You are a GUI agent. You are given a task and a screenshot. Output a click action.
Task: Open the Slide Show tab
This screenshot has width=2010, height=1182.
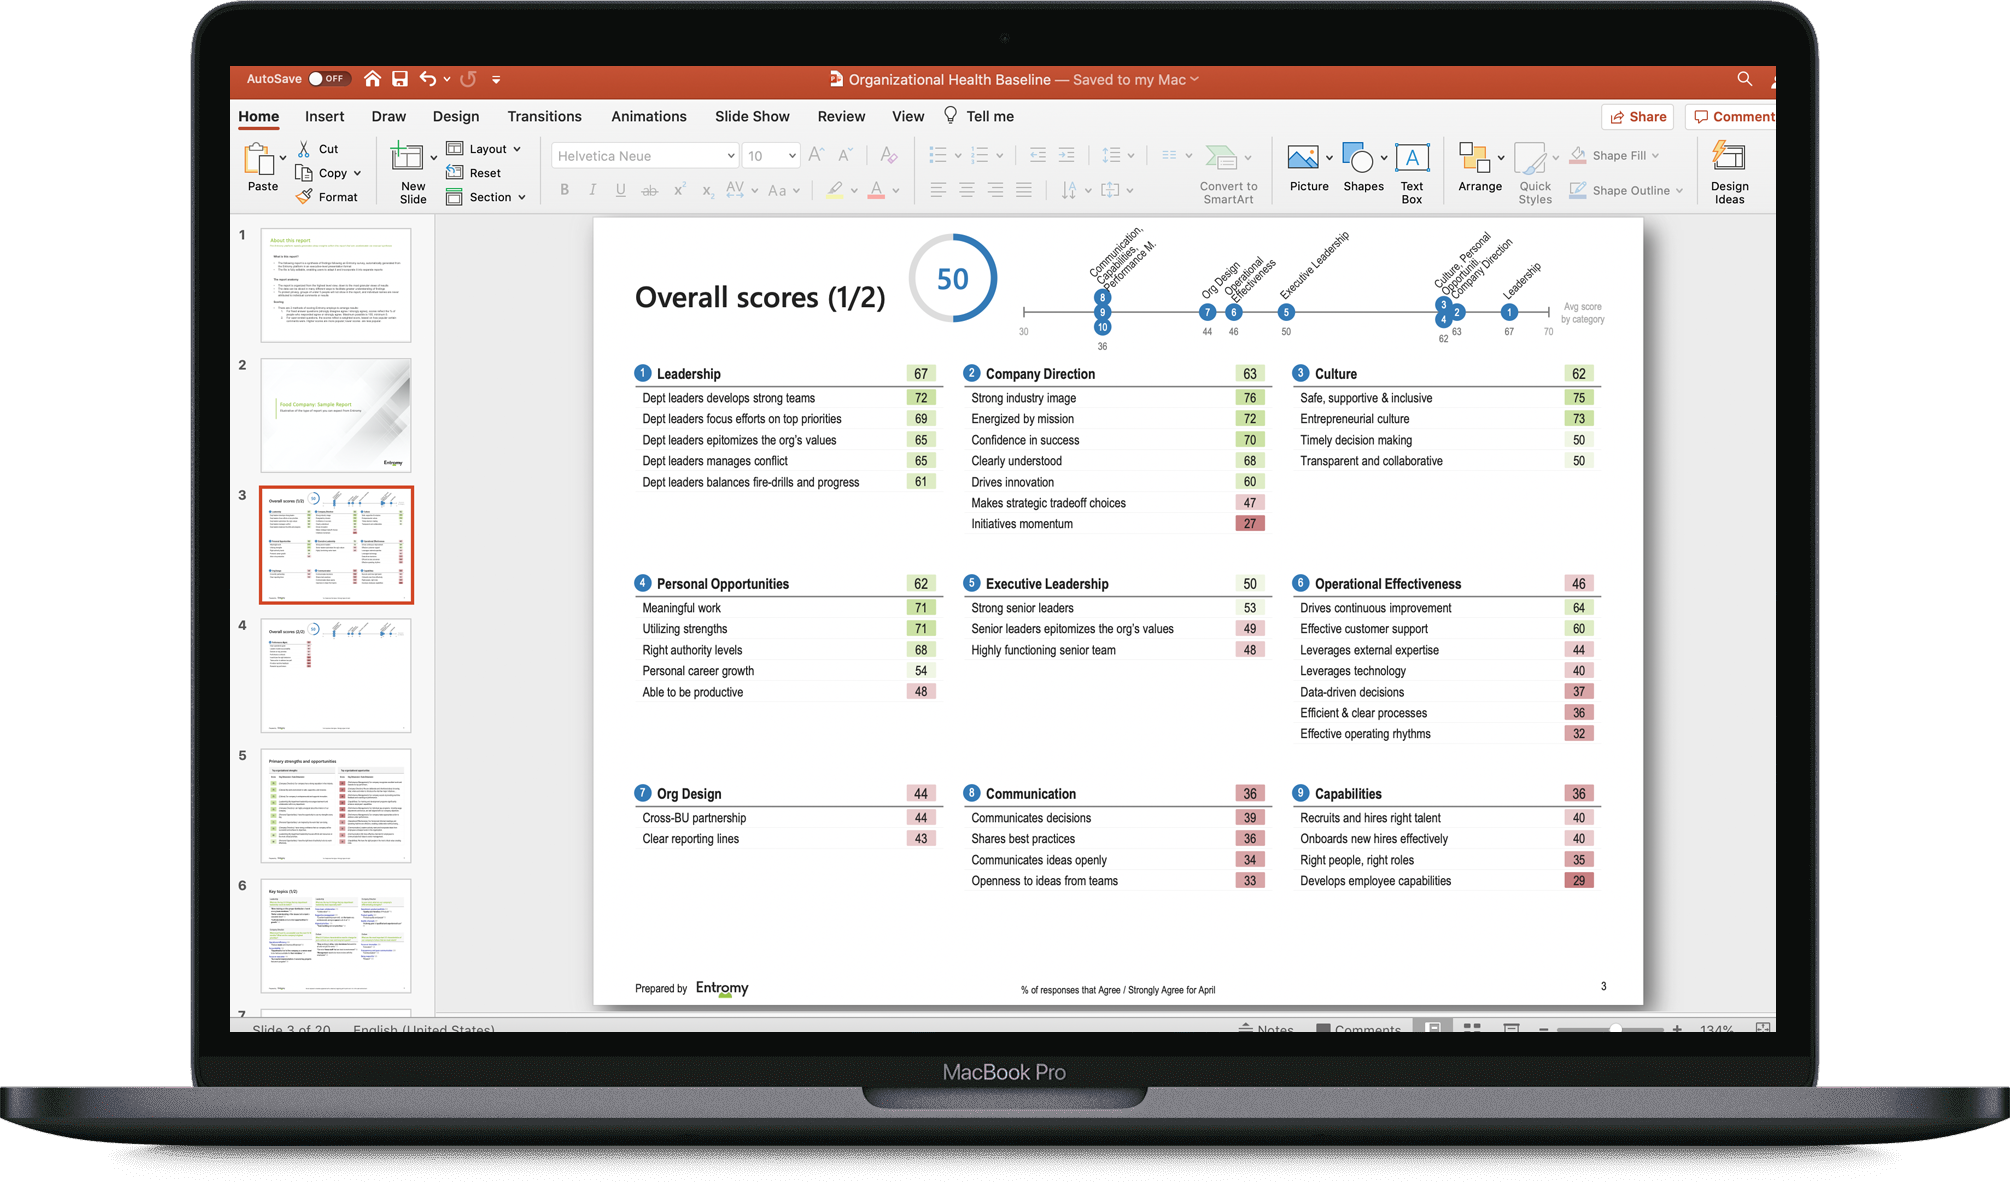[x=752, y=116]
